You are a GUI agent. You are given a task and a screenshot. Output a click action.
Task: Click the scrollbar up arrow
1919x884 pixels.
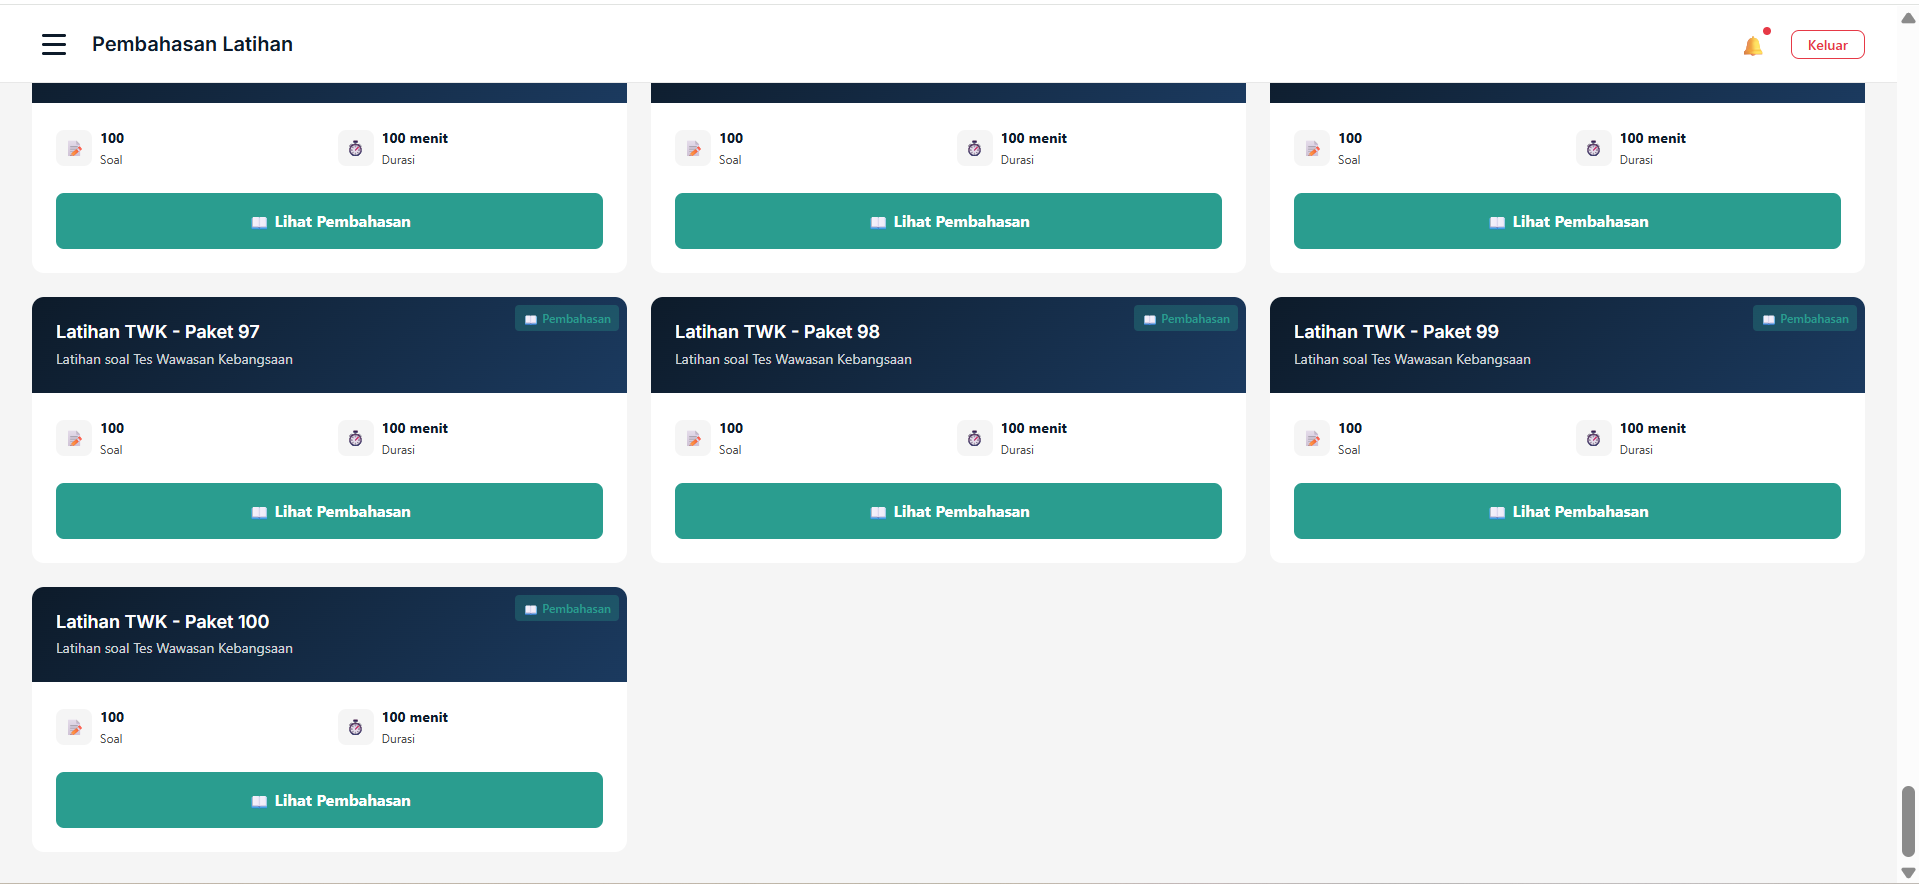pyautogui.click(x=1908, y=18)
